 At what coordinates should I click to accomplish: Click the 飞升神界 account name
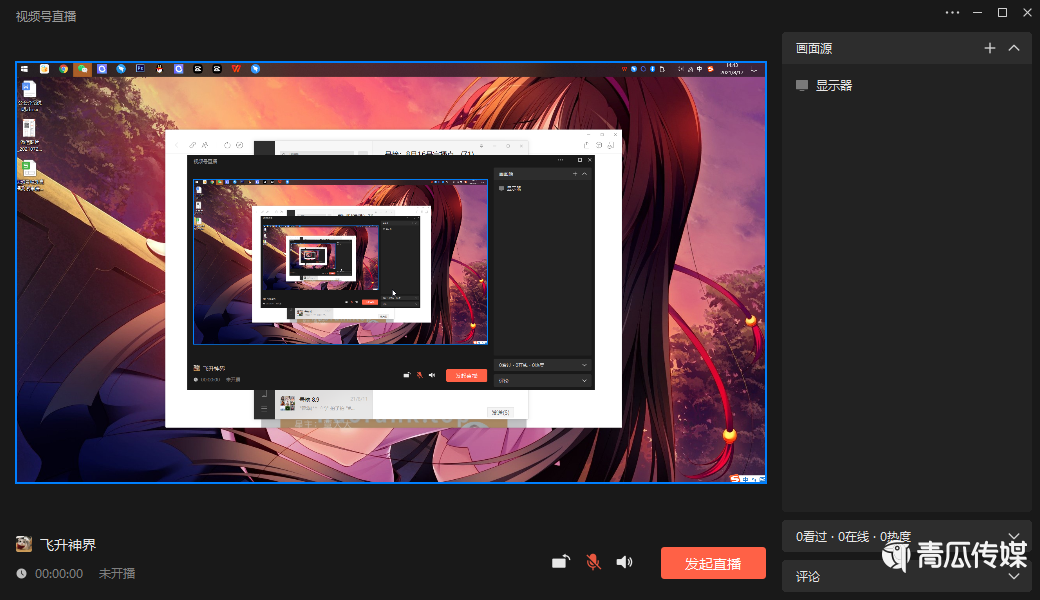click(68, 545)
